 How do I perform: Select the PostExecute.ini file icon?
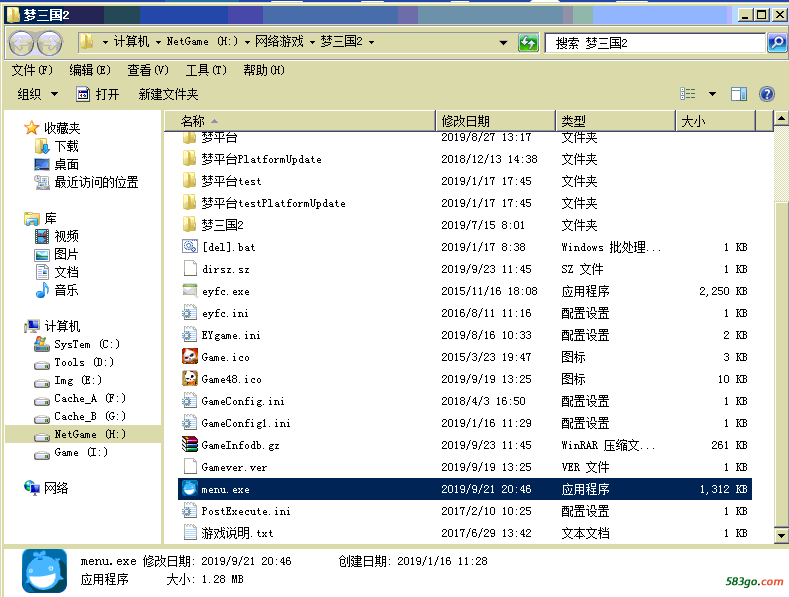coord(190,510)
